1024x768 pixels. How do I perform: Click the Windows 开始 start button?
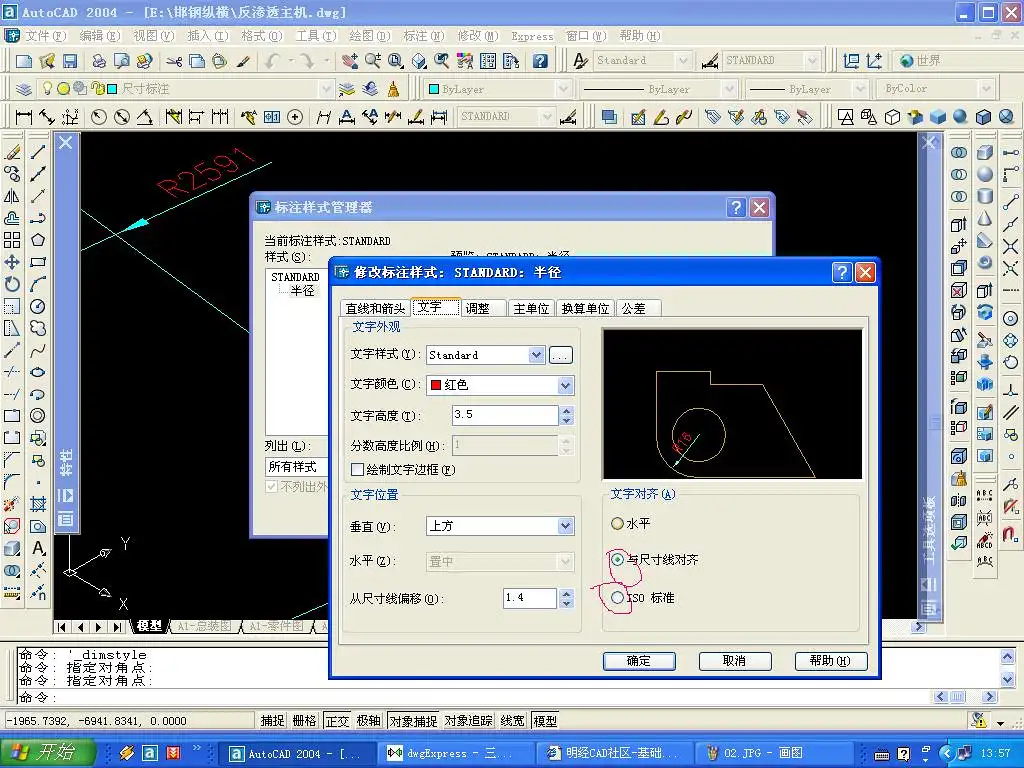pos(48,752)
